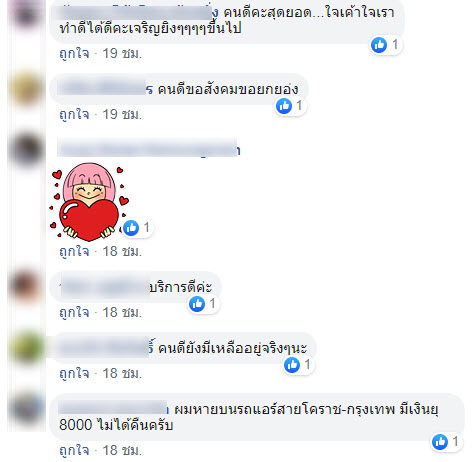This screenshot has width=473, height=462.
Task: Open the 18 ชม. timestamp under sticker comment
Action: click(x=122, y=251)
